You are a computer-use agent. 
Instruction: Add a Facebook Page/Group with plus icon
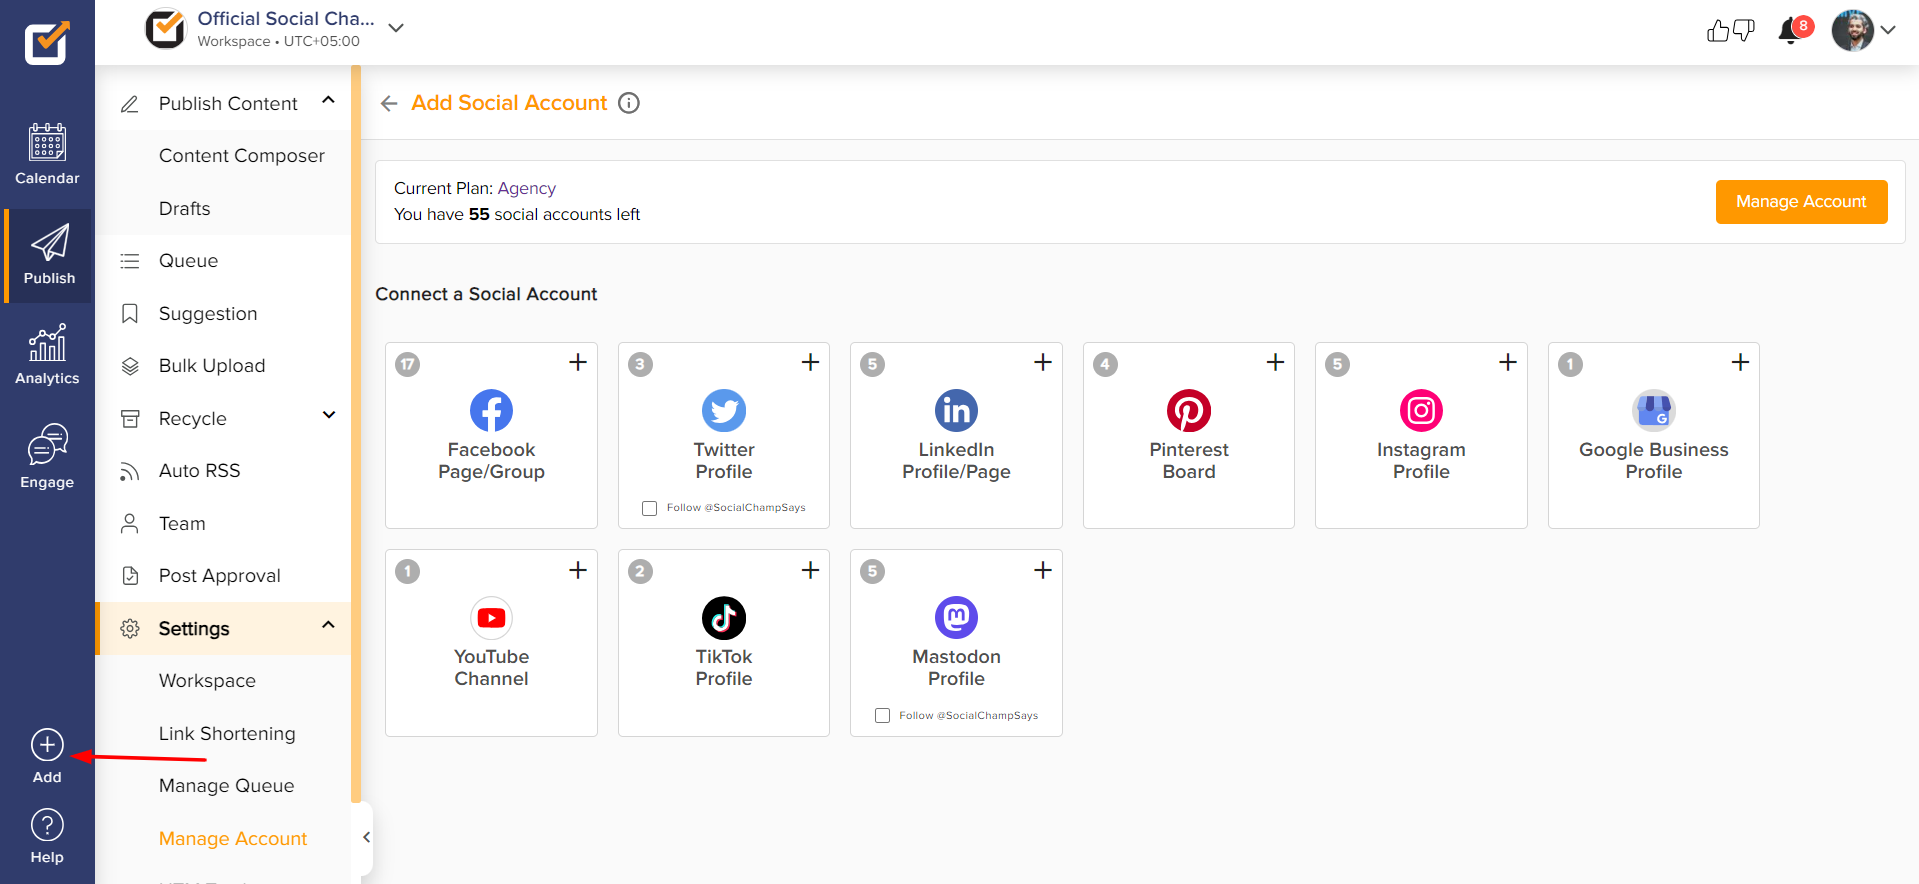tap(578, 362)
